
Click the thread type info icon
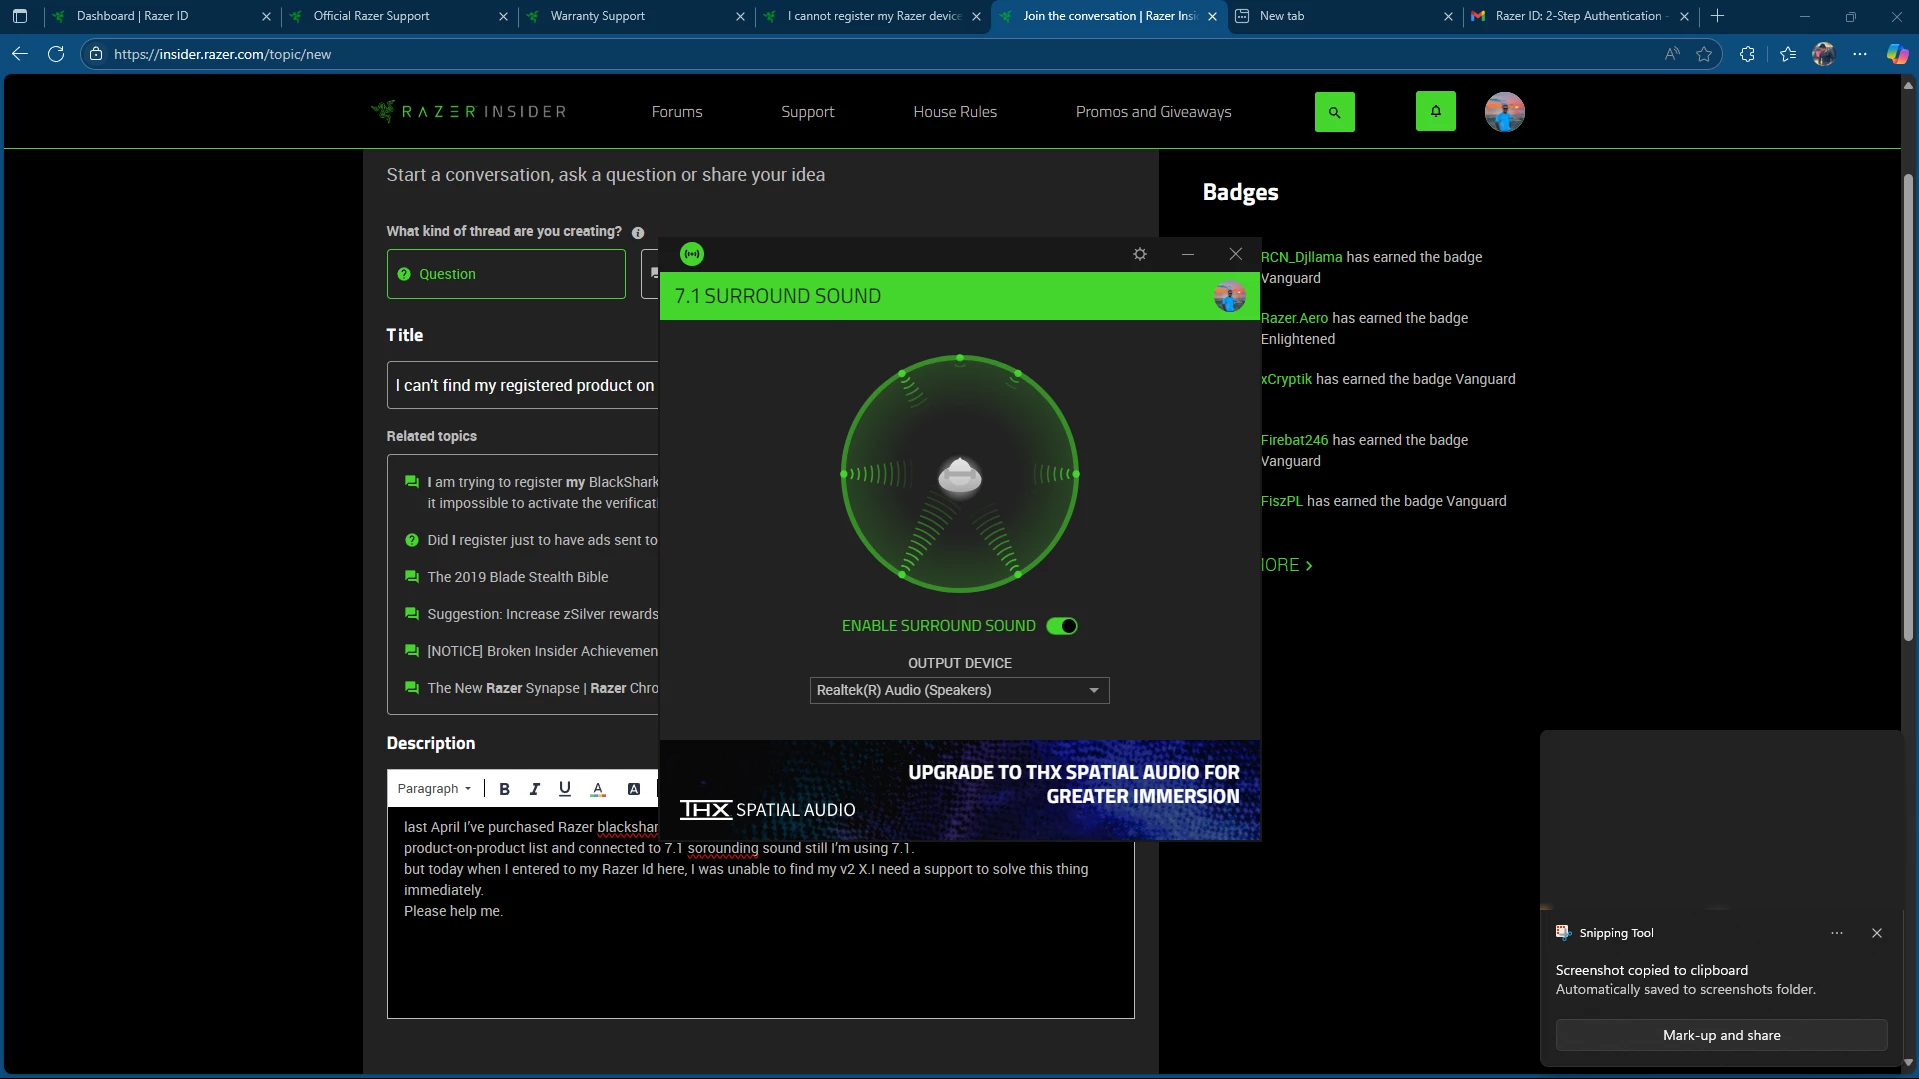pos(638,232)
